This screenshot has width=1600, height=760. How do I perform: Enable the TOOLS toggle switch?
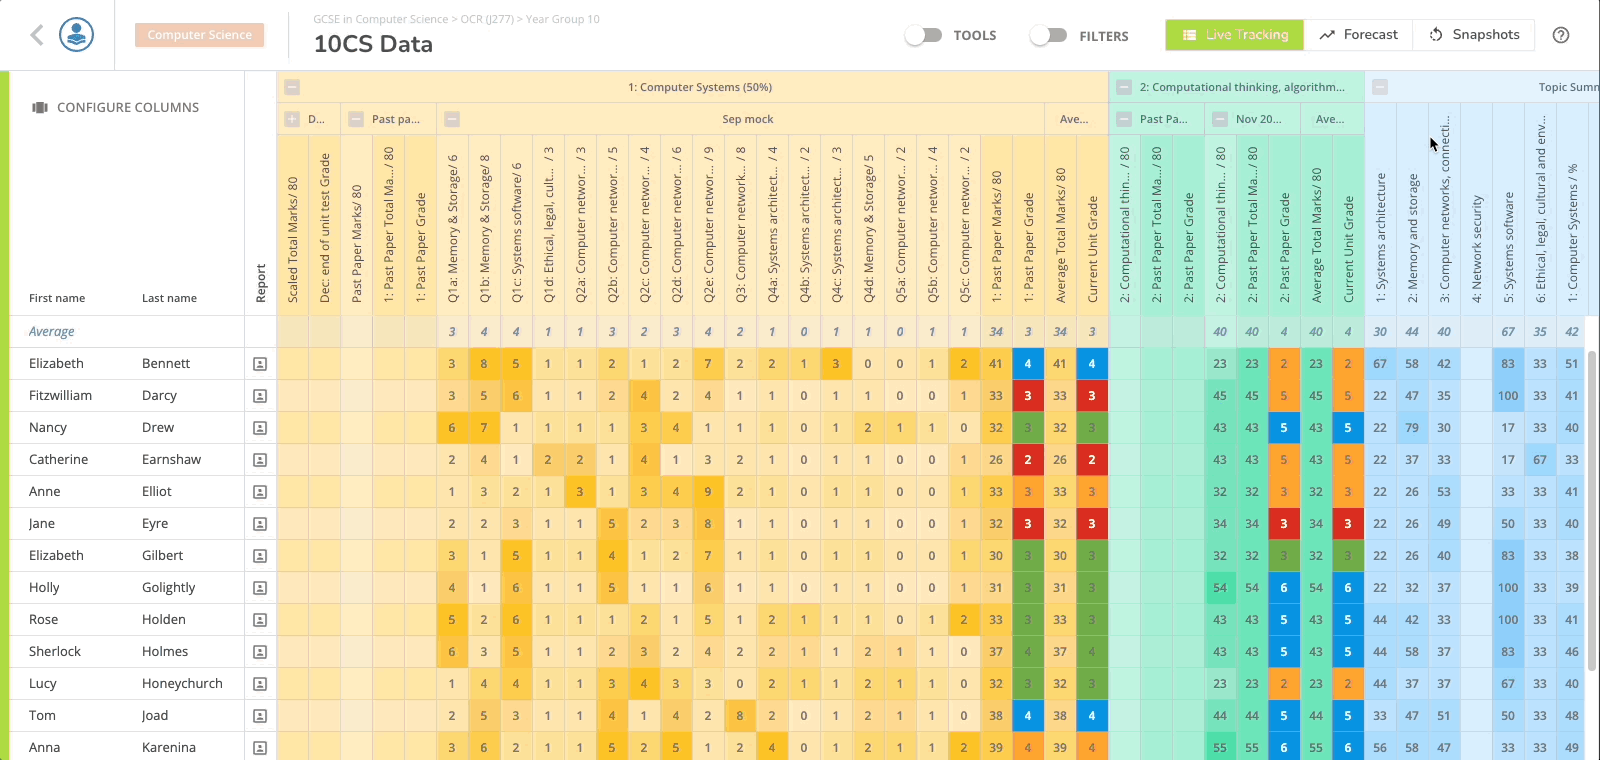(923, 35)
